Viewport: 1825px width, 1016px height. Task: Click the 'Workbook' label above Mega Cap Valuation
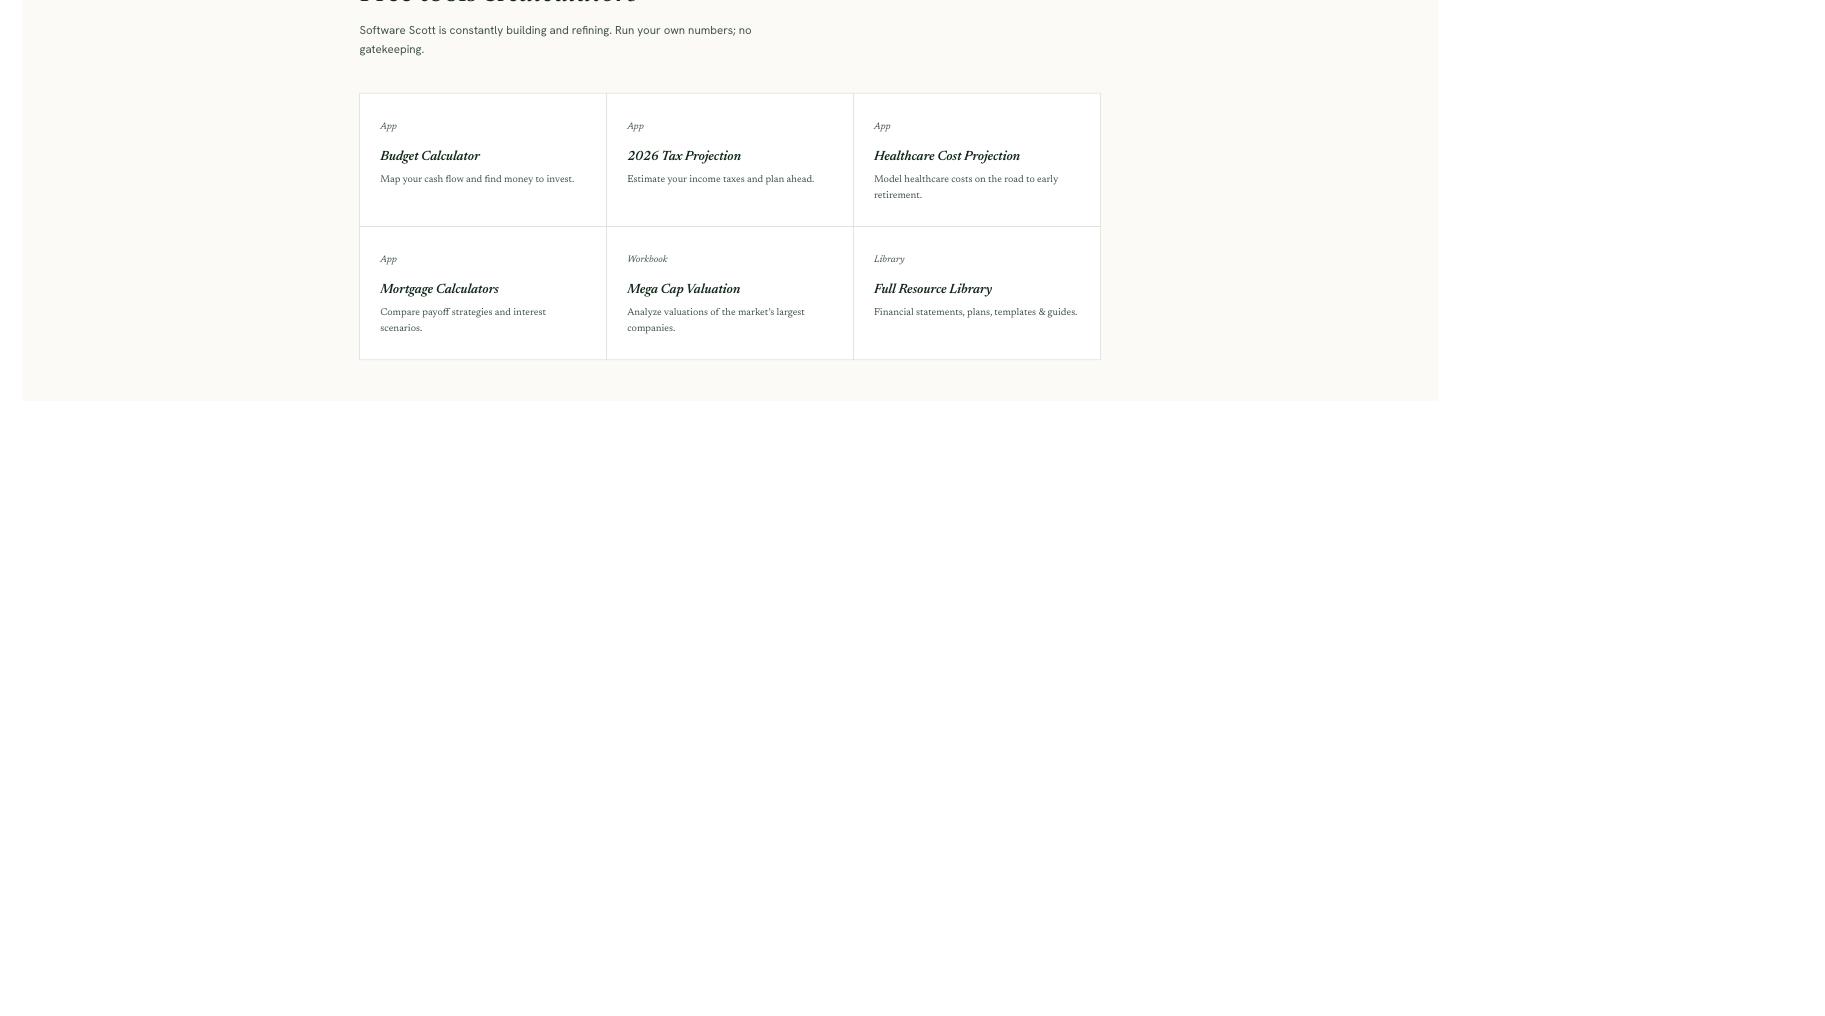[x=647, y=259]
